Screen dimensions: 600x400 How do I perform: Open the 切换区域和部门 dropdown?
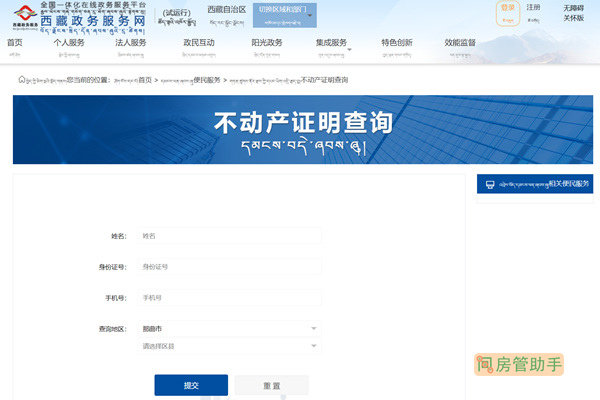pyautogui.click(x=285, y=15)
